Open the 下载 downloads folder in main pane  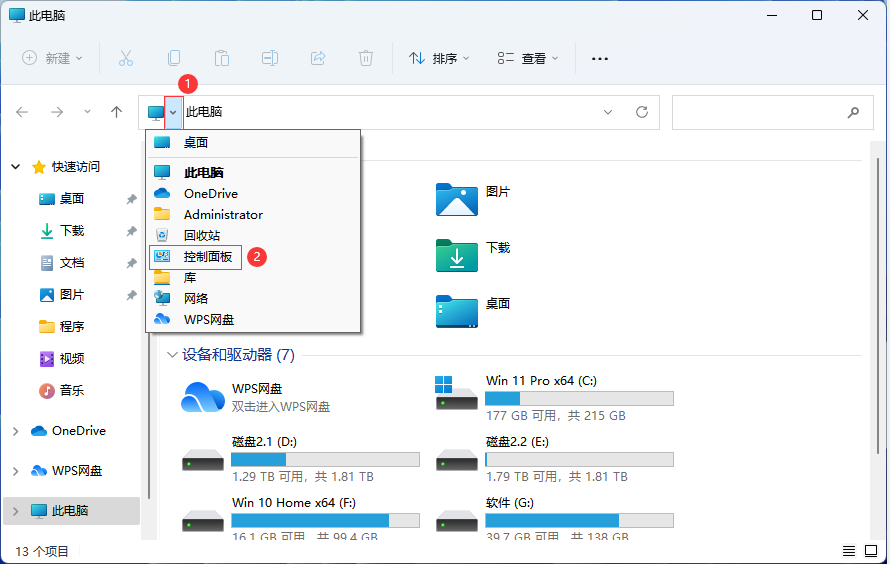[456, 255]
